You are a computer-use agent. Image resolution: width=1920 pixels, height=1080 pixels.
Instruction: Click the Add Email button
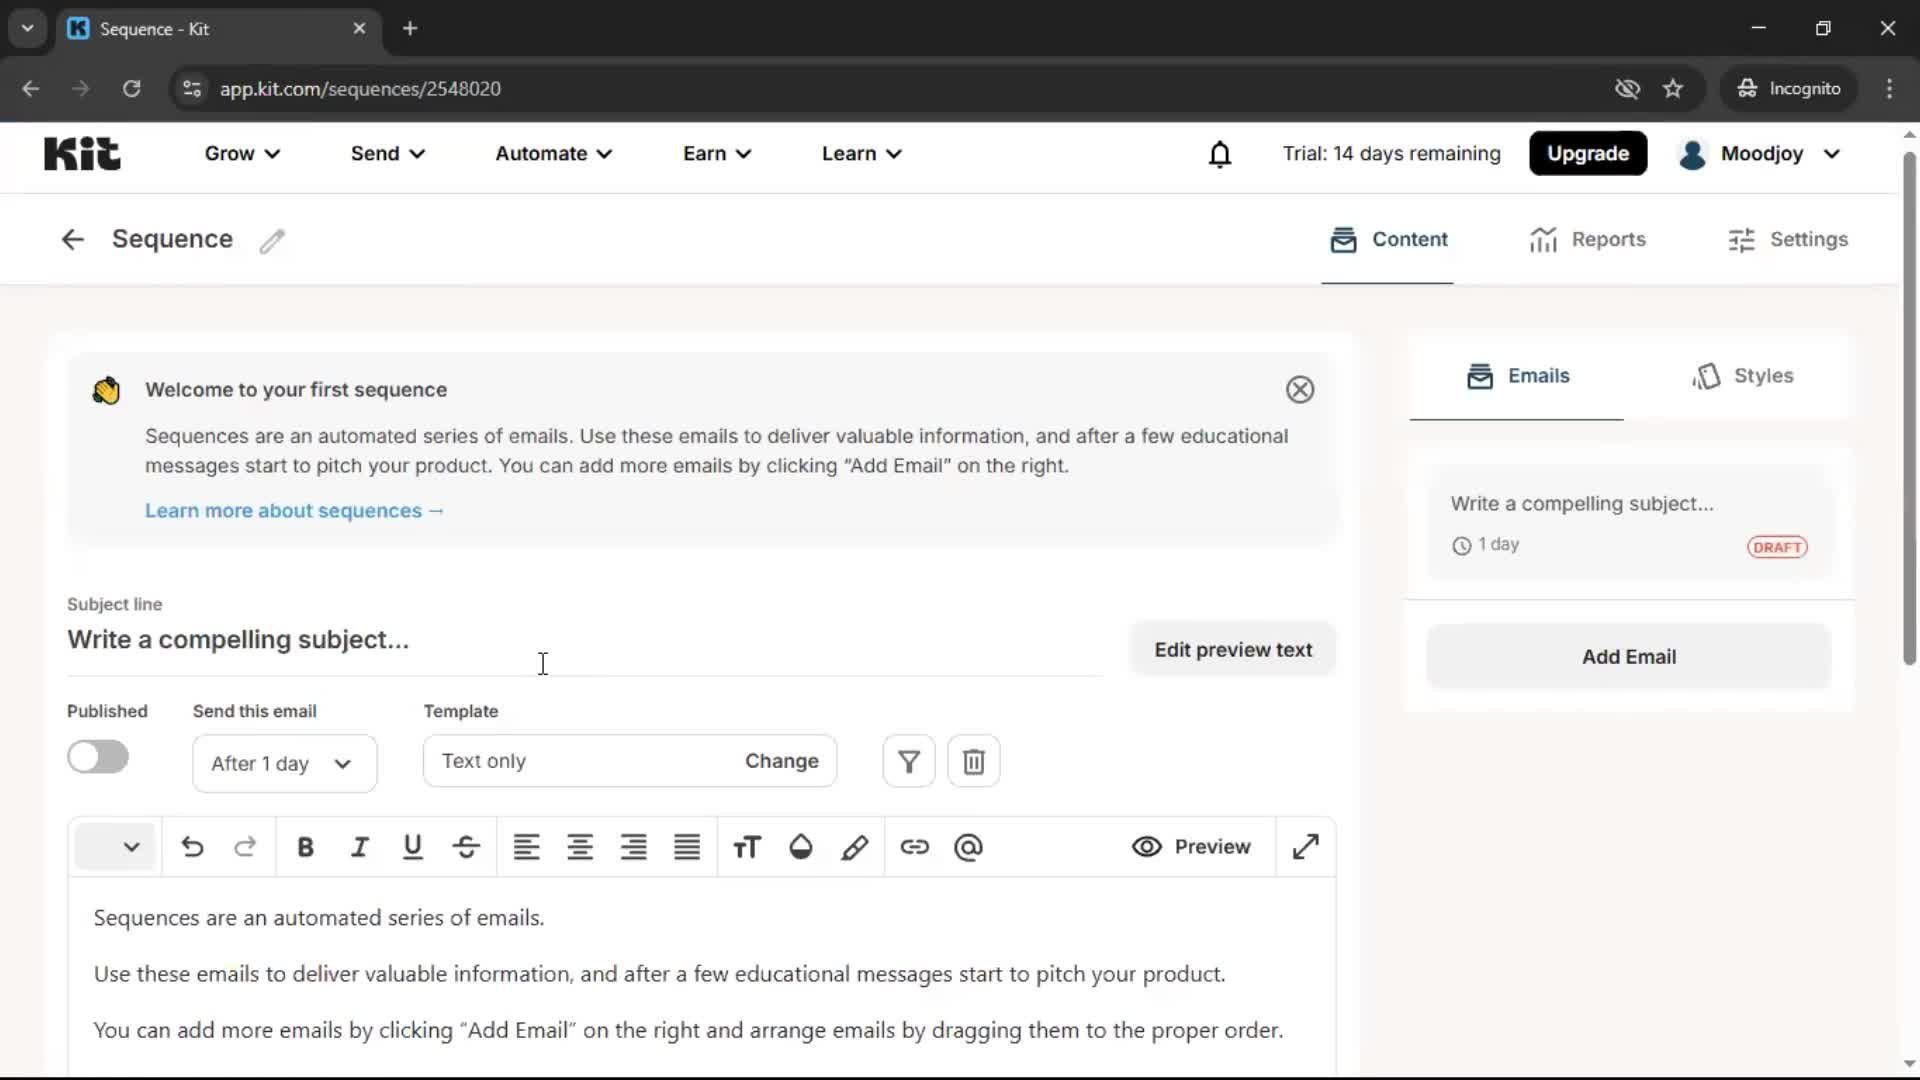pyautogui.click(x=1628, y=656)
